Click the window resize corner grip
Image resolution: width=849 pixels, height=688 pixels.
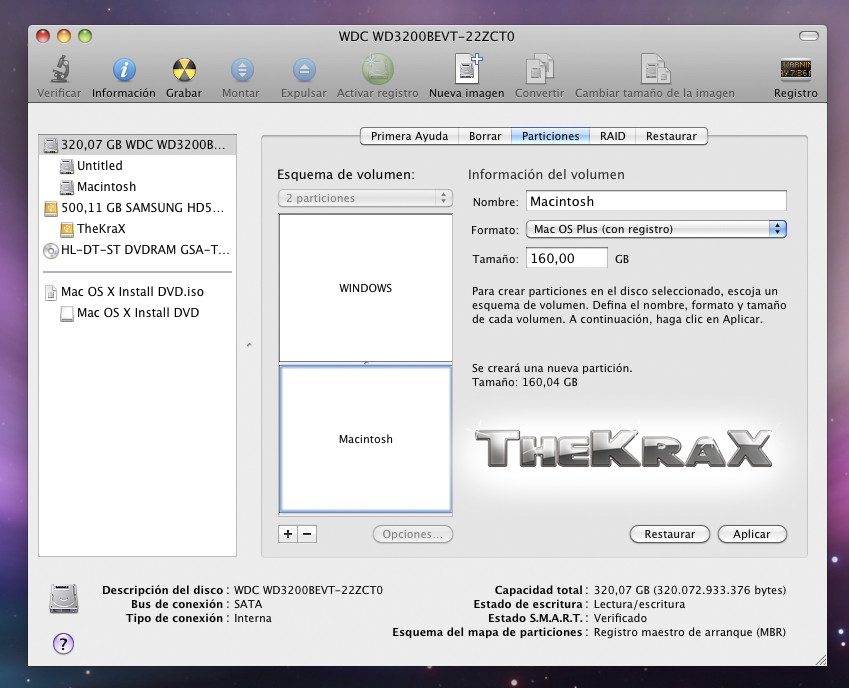pyautogui.click(x=821, y=660)
